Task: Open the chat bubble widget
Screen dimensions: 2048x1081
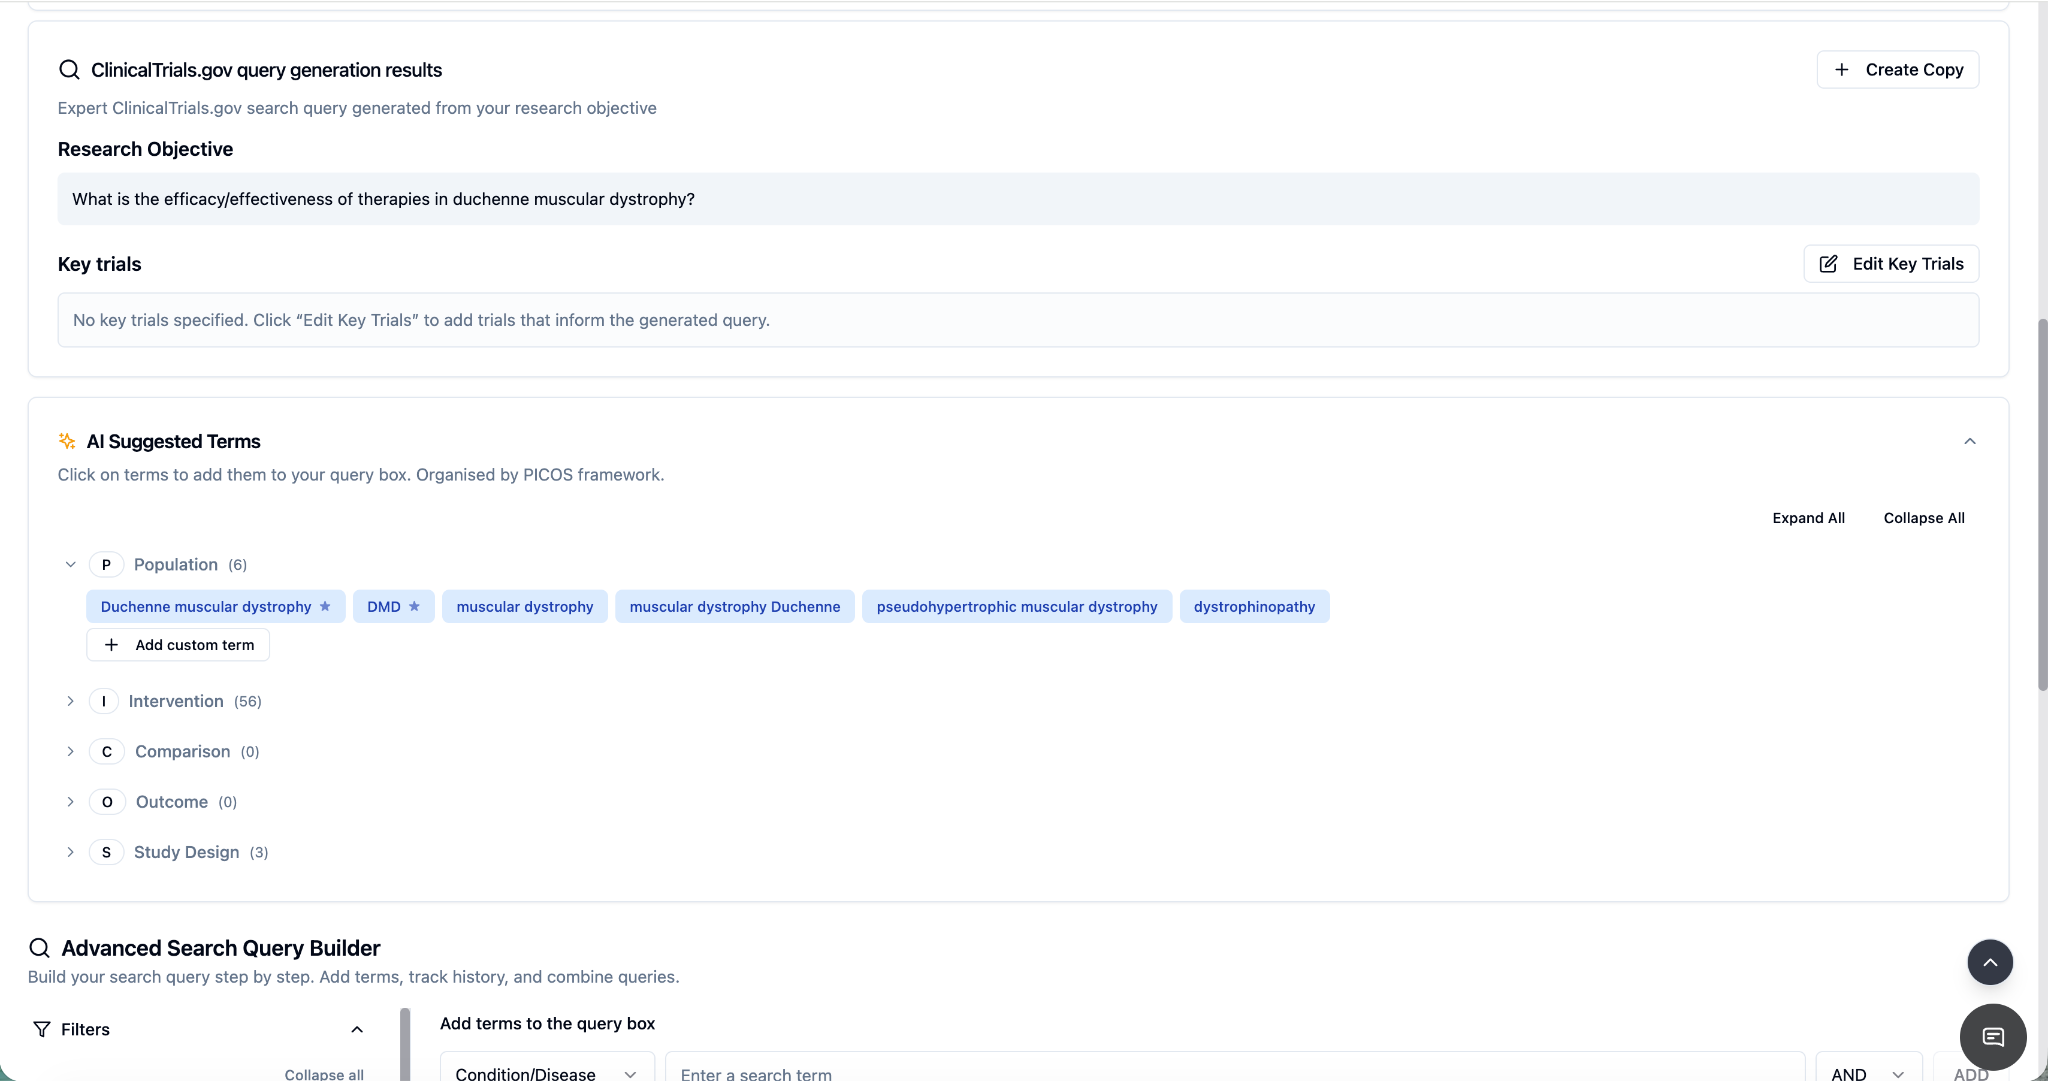Action: 1992,1036
